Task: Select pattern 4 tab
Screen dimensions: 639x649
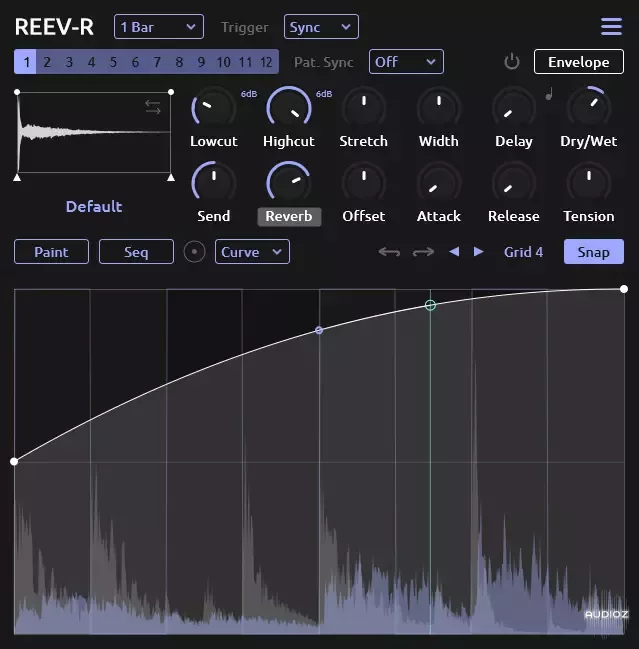Action: click(91, 62)
